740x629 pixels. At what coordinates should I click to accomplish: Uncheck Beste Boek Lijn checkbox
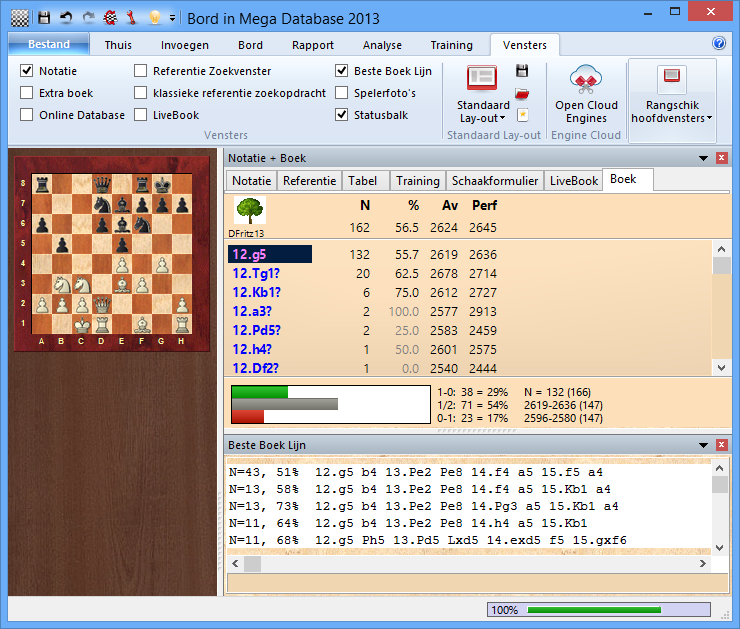click(x=342, y=71)
